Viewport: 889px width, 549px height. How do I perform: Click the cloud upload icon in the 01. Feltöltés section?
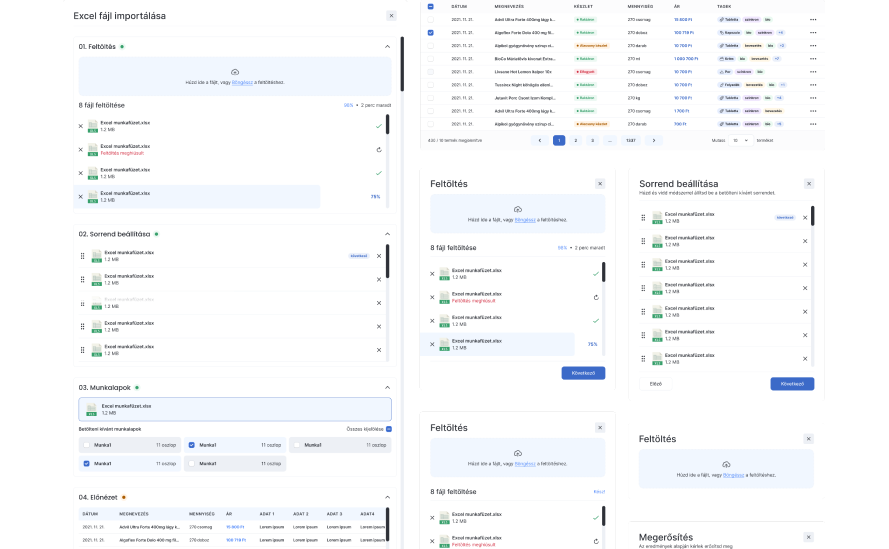[235, 72]
